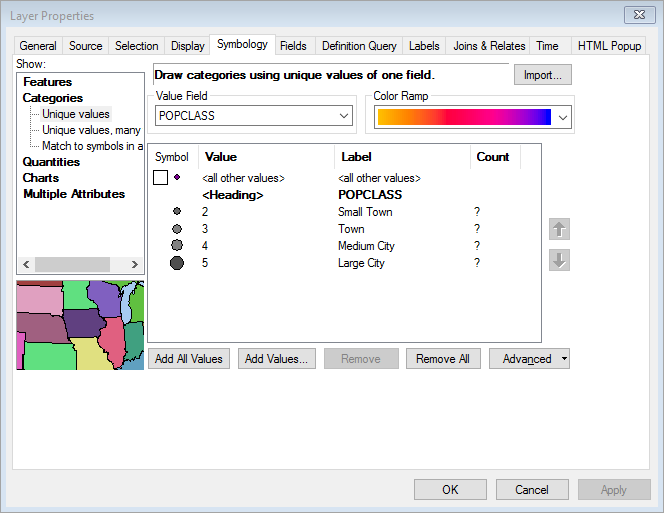Select Quantities in the Show list

coord(51,162)
